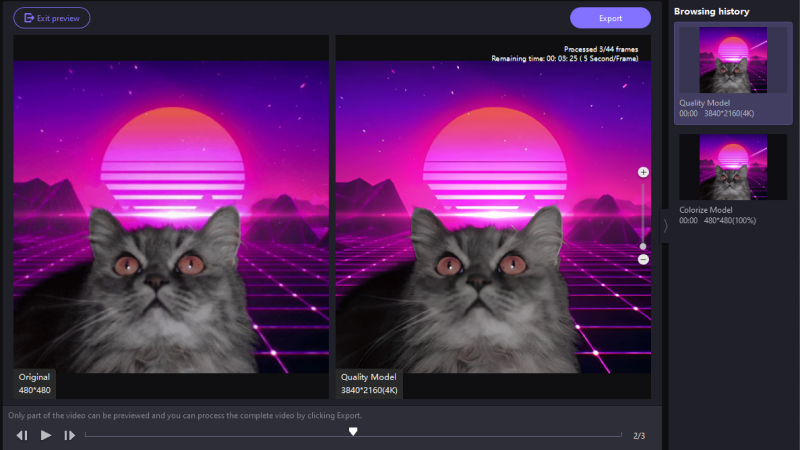
Task: Click the playback timeline marker
Action: pyautogui.click(x=353, y=432)
